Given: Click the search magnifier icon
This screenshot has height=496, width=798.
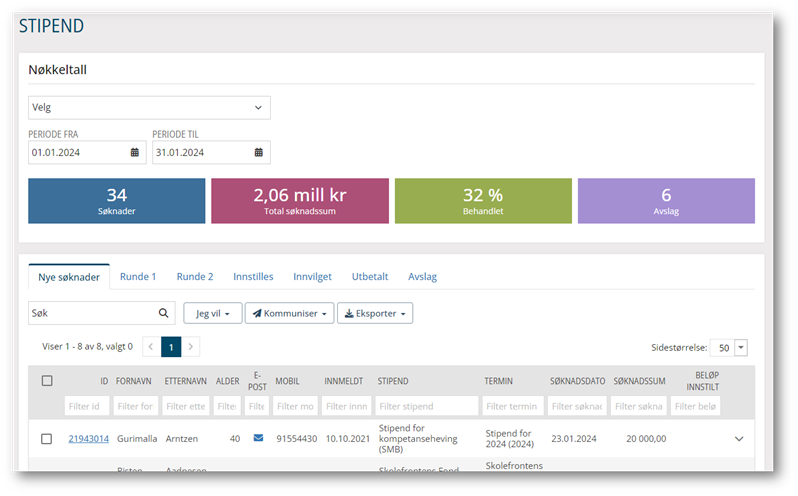Looking at the screenshot, I should coord(163,313).
